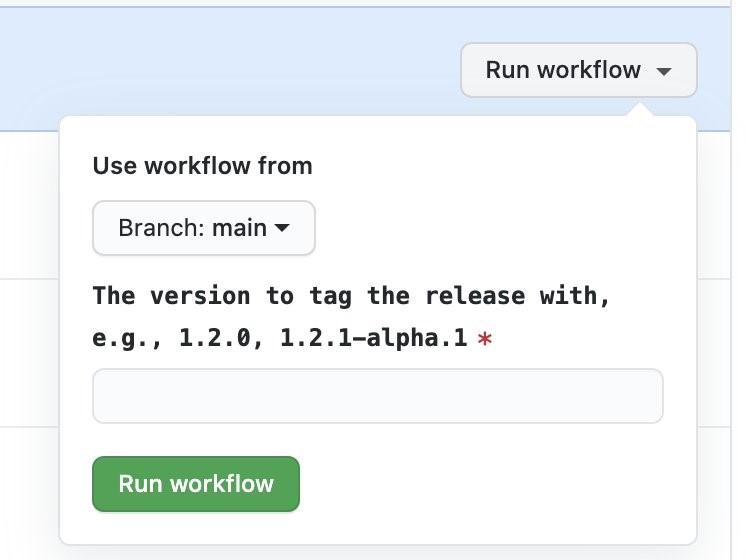Click the word "main" in branch selector
The width and height of the screenshot is (746, 560).
tap(239, 228)
